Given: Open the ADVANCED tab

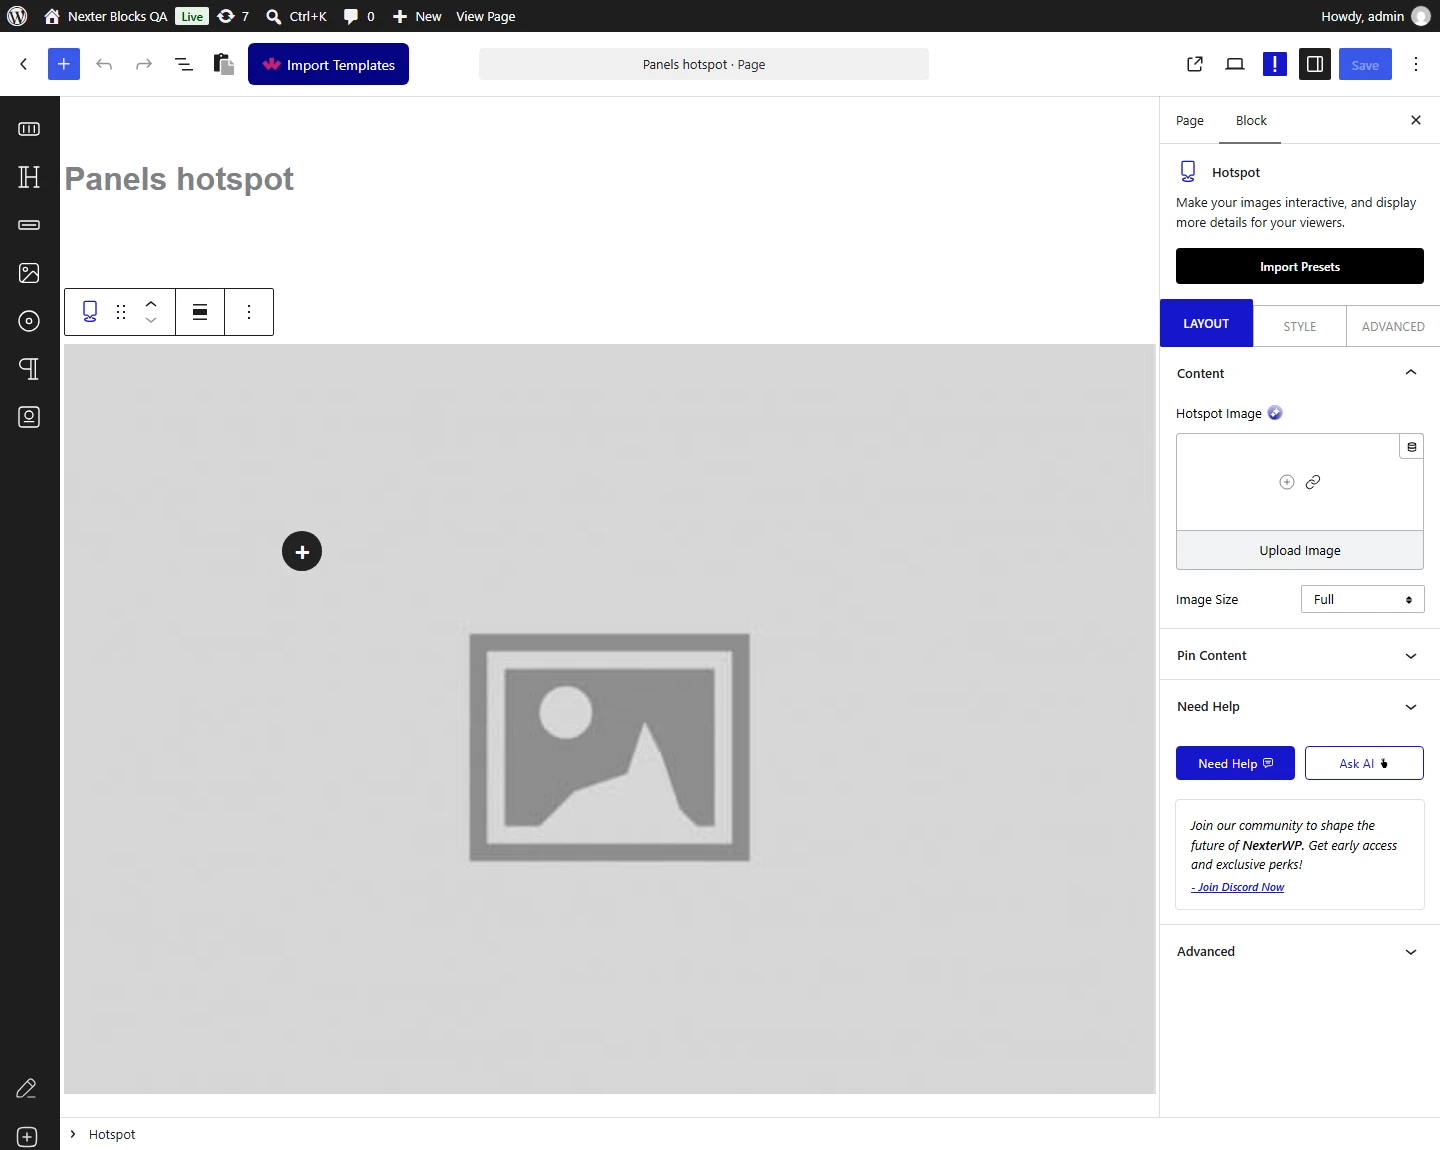Looking at the screenshot, I should coord(1393,326).
